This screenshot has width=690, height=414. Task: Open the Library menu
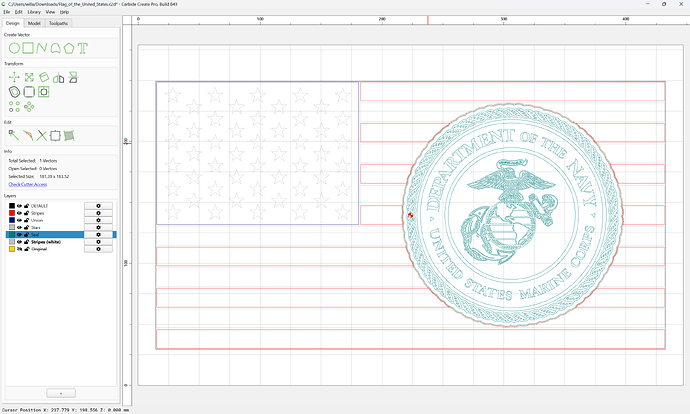click(x=34, y=12)
